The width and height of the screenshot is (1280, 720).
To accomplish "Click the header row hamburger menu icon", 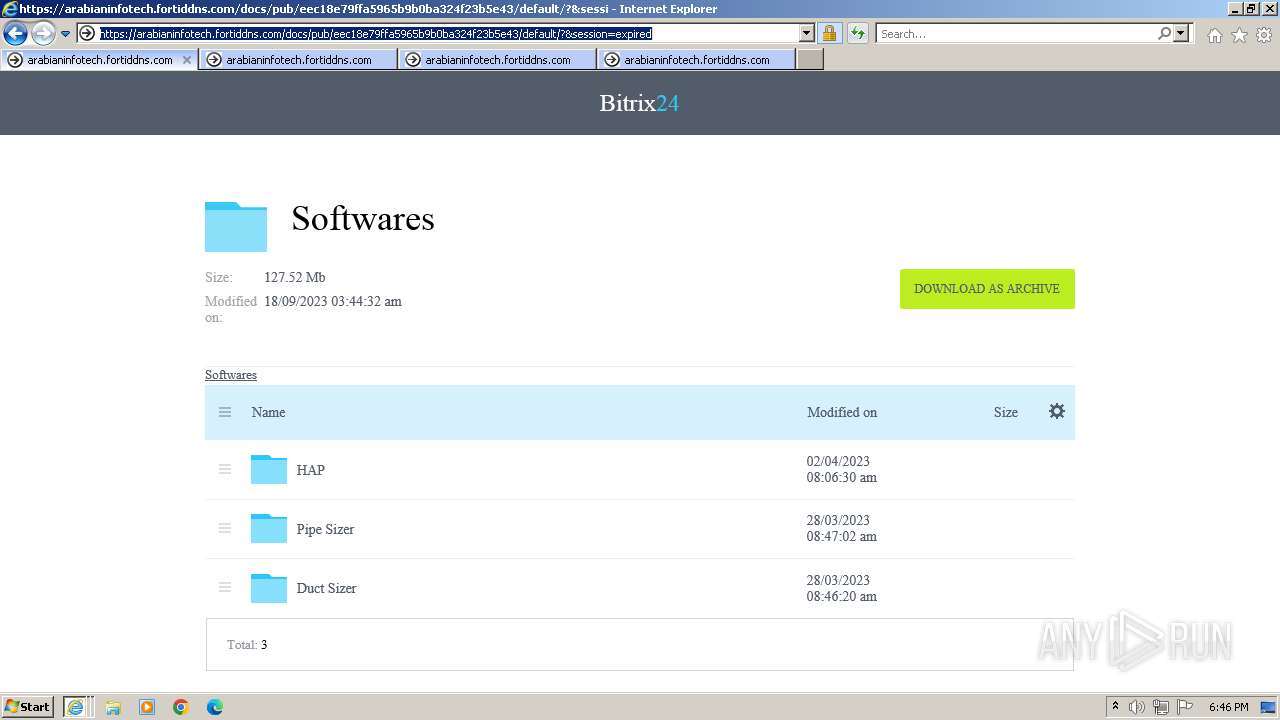I will [225, 412].
